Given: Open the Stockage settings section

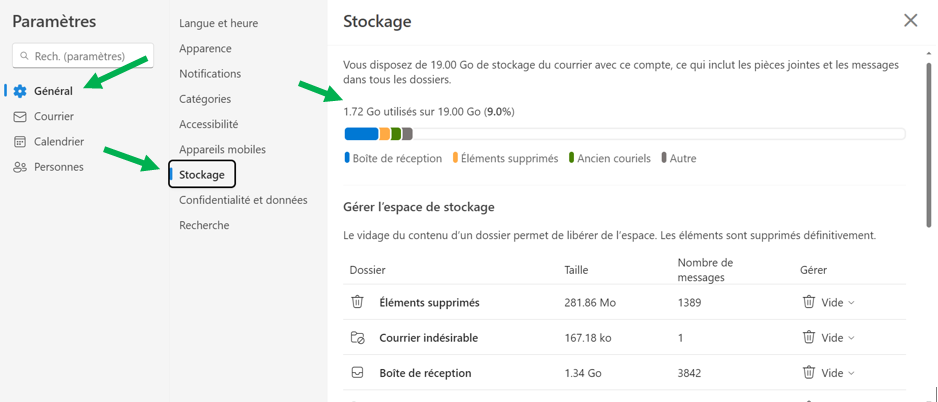Looking at the screenshot, I should (202, 175).
